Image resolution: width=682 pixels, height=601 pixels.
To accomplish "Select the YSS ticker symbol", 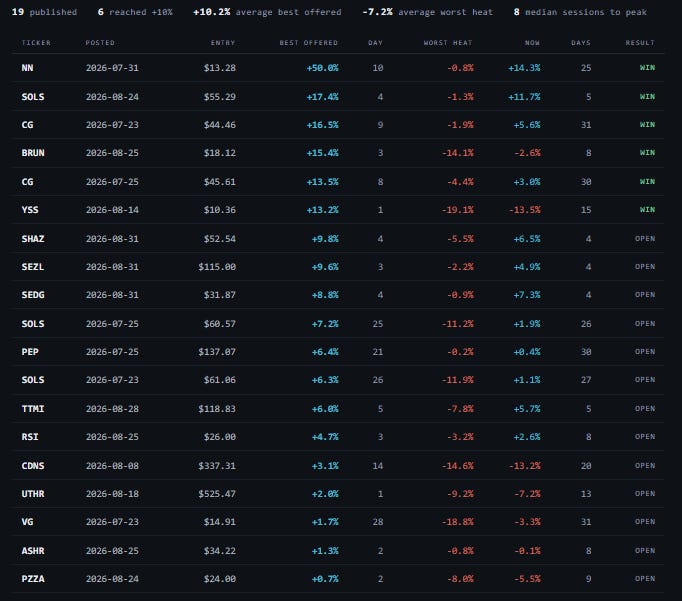I will (30, 210).
